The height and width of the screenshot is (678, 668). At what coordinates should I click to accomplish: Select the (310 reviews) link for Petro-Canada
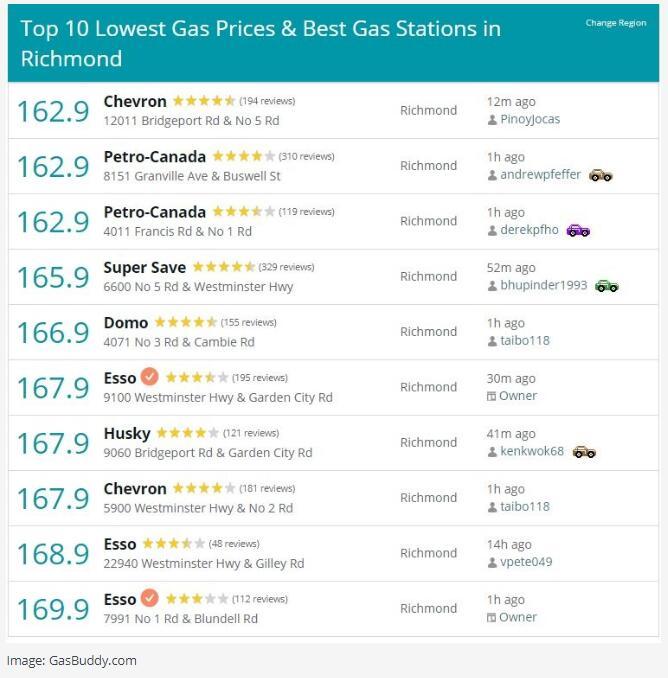pos(307,157)
